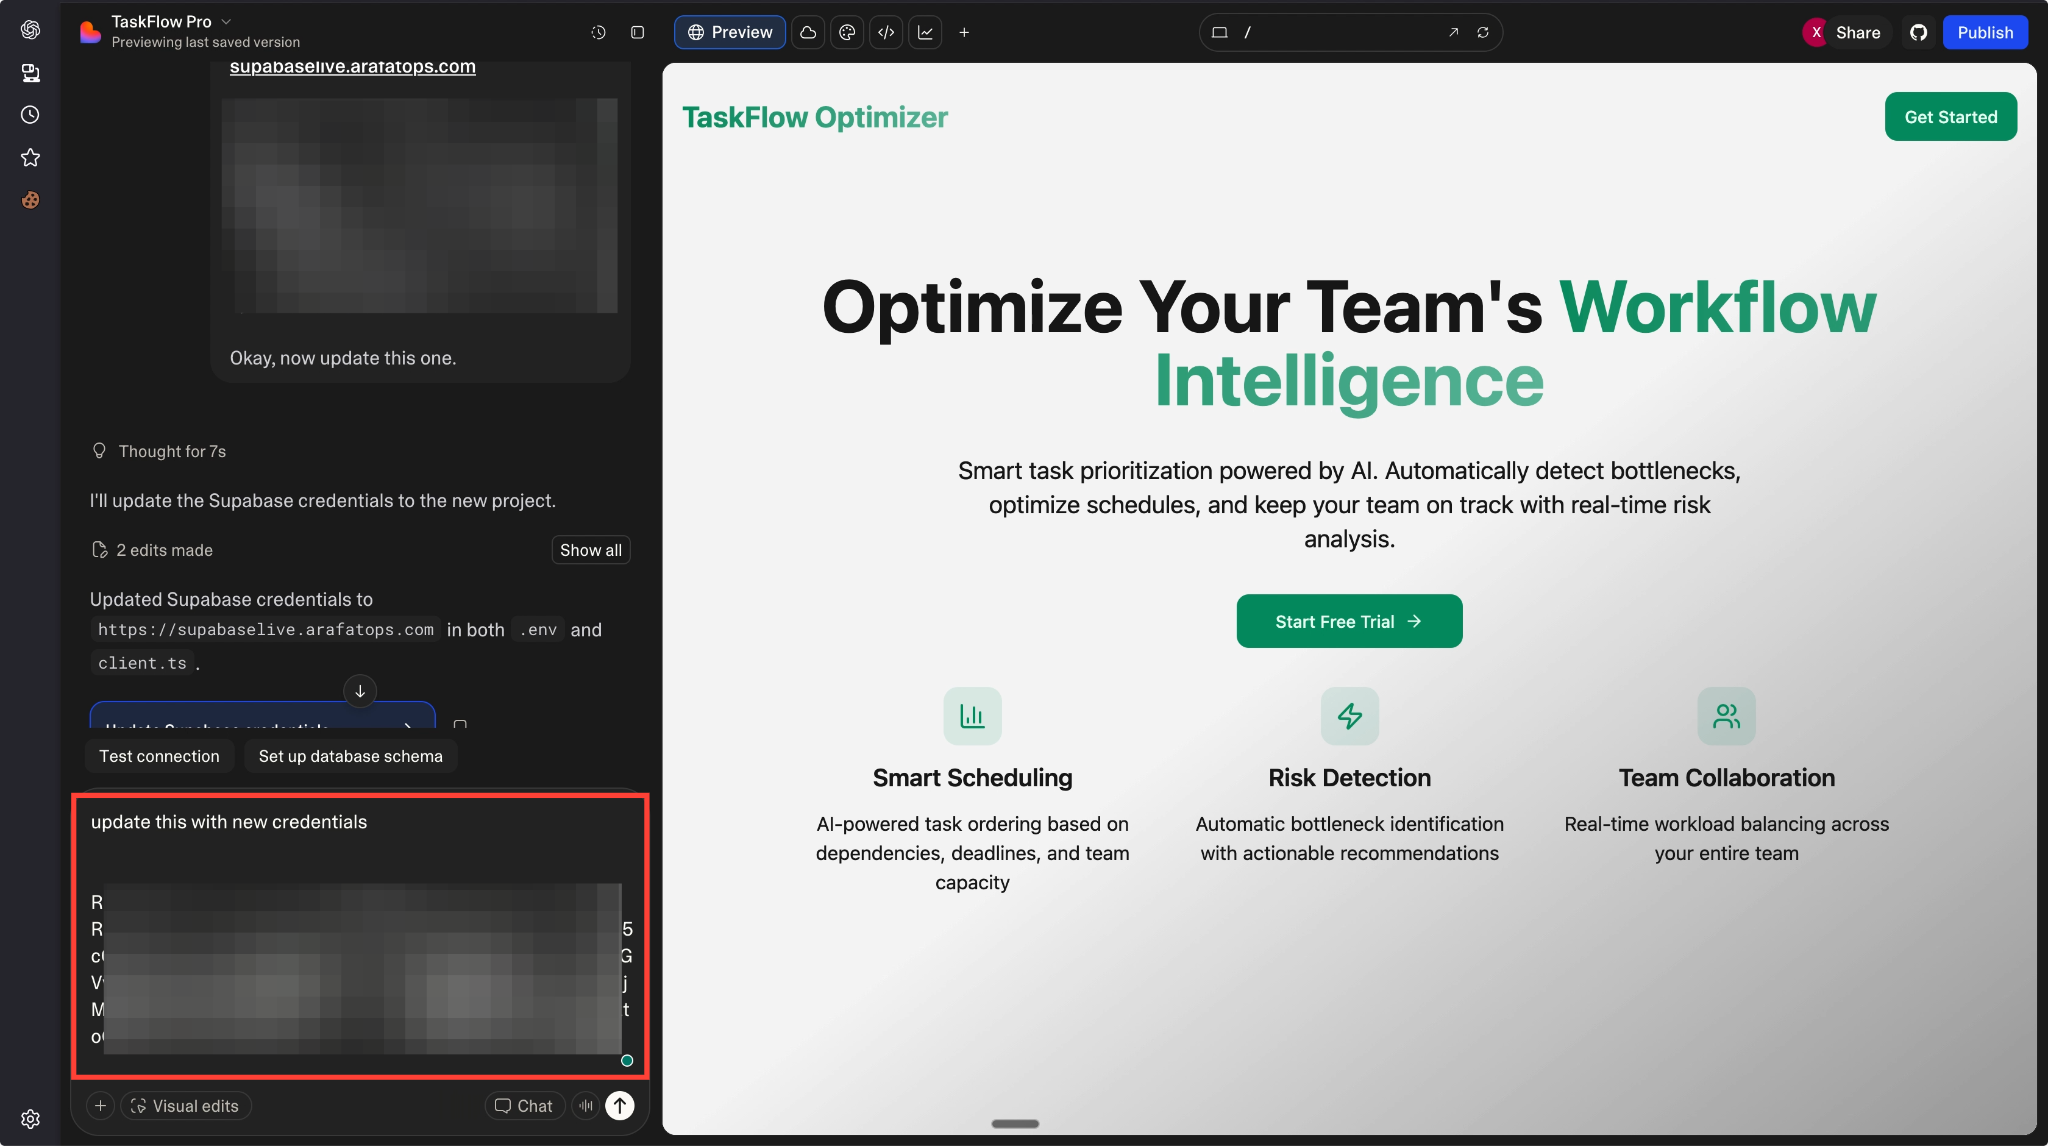
Task: Open the code view icon
Action: pyautogui.click(x=886, y=32)
